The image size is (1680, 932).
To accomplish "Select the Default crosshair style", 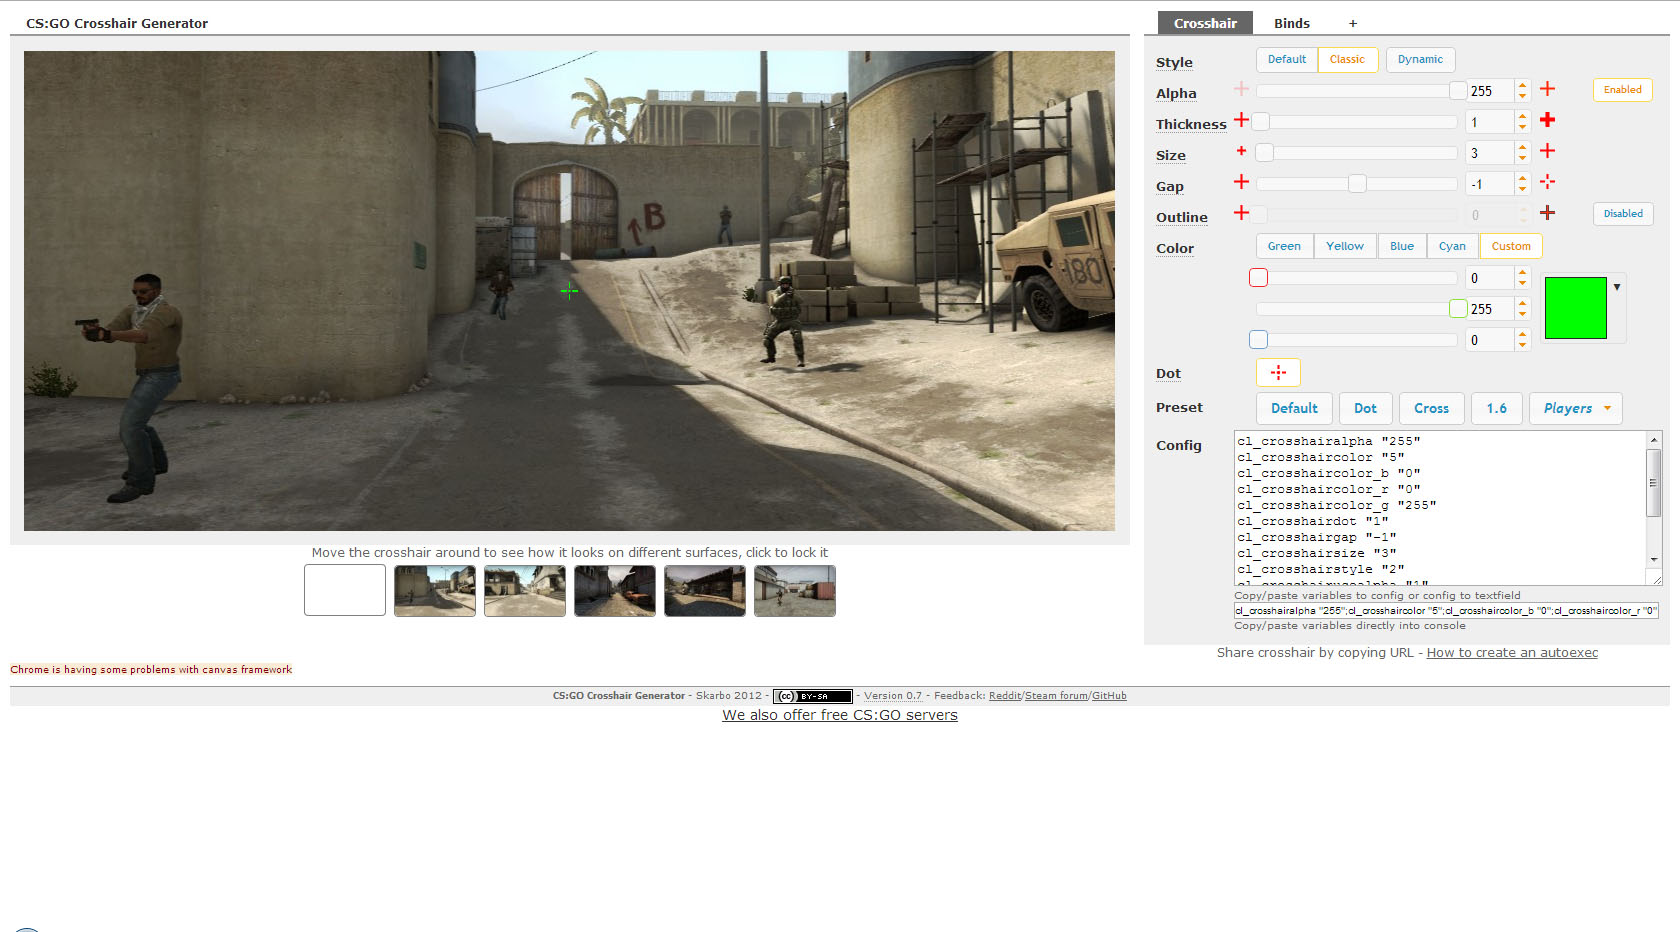I will pos(1287,60).
